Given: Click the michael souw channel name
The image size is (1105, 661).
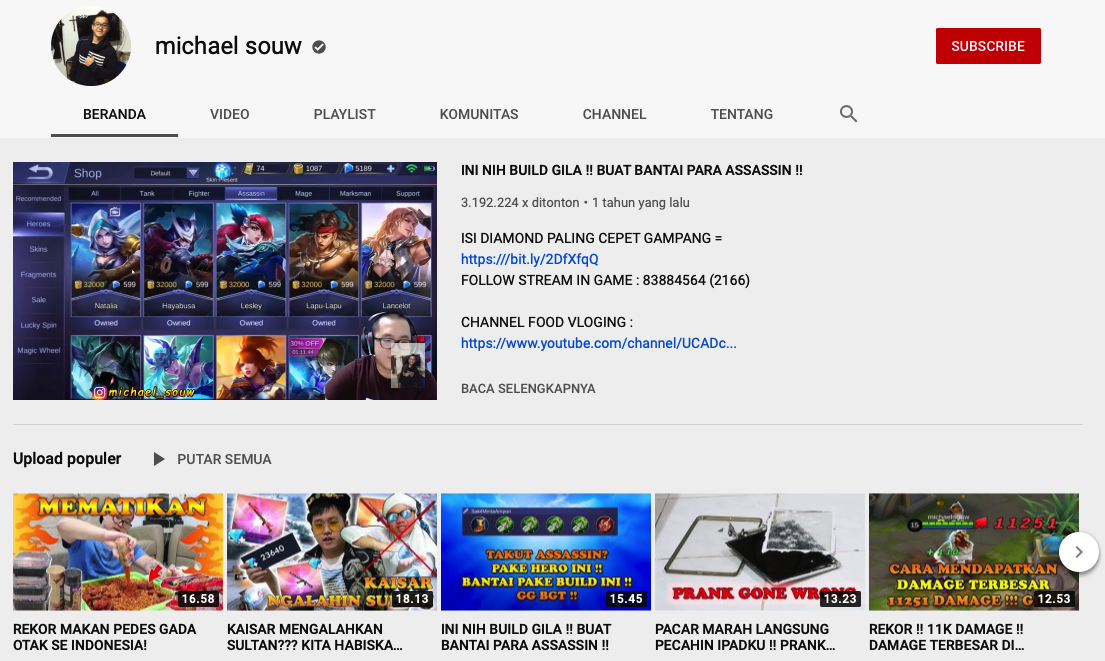Looking at the screenshot, I should 228,47.
